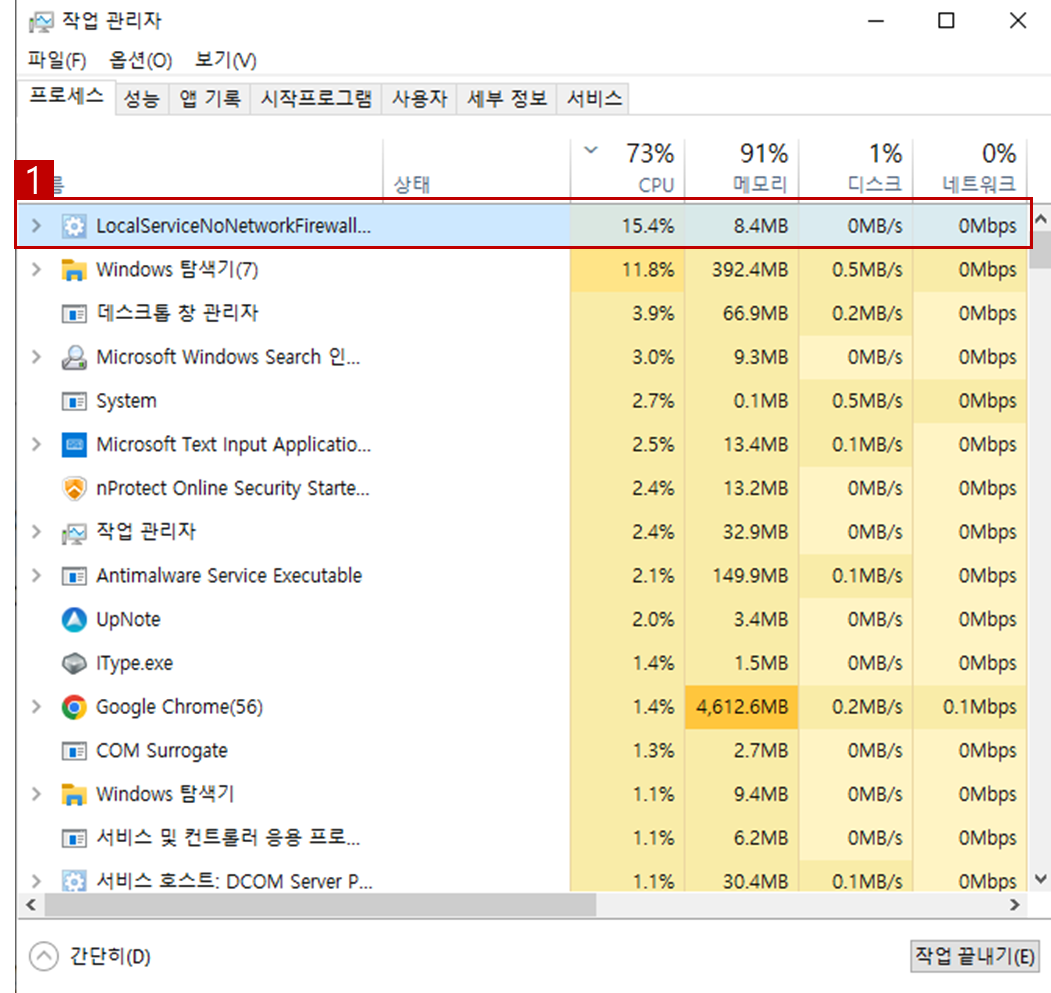Click the horizontal scrollbar right arrow
The height and width of the screenshot is (993, 1051).
(1015, 905)
